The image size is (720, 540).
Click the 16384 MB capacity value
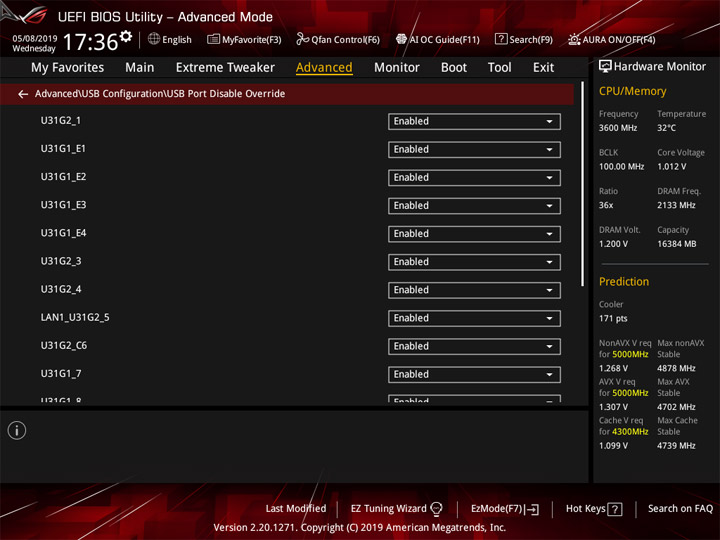676,244
